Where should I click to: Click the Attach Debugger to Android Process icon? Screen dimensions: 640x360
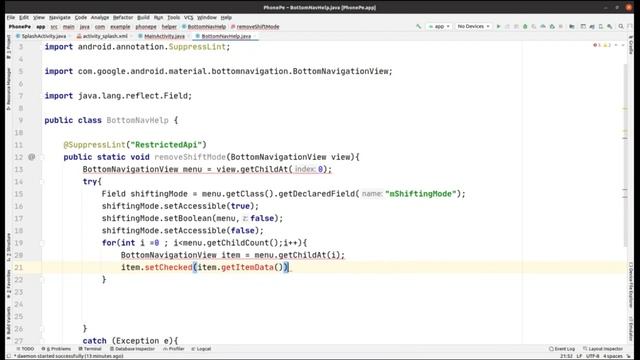pos(552,27)
